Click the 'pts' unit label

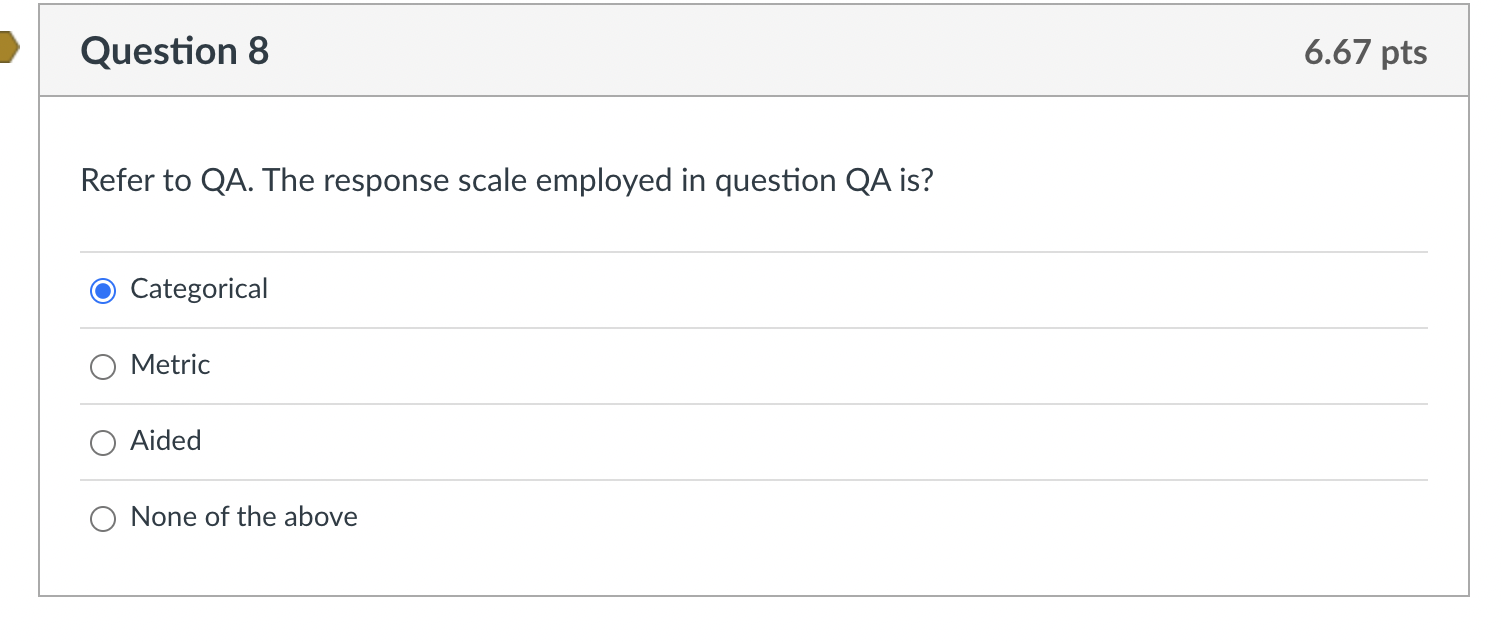point(1404,53)
